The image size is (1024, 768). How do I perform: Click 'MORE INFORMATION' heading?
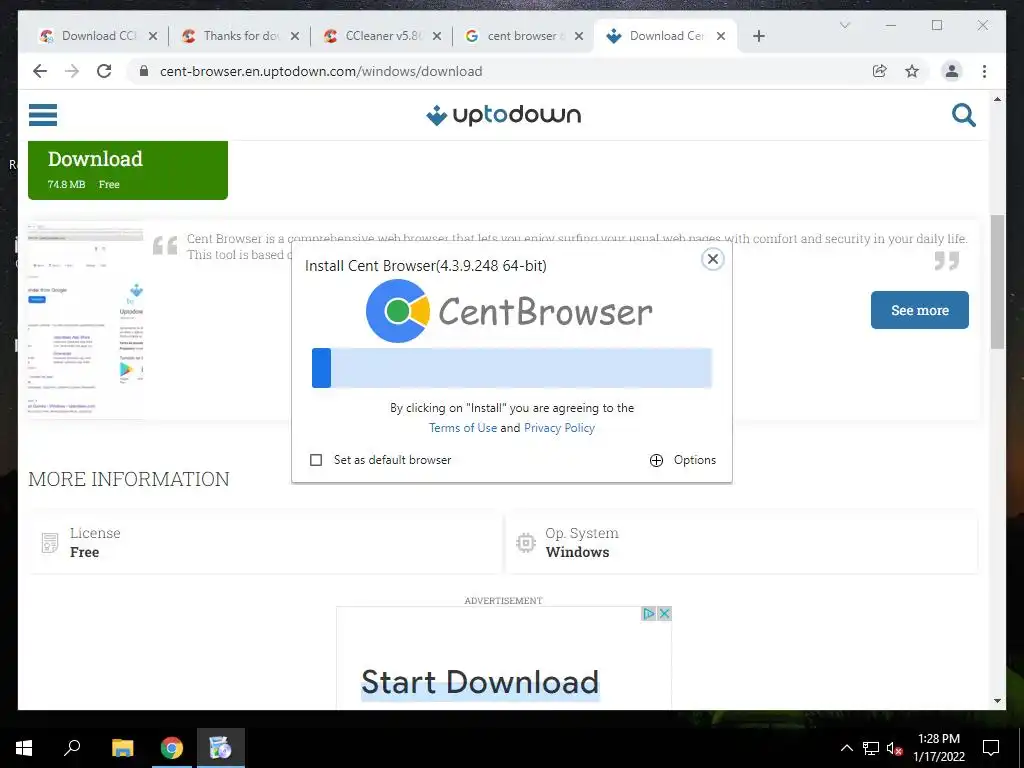(x=129, y=479)
